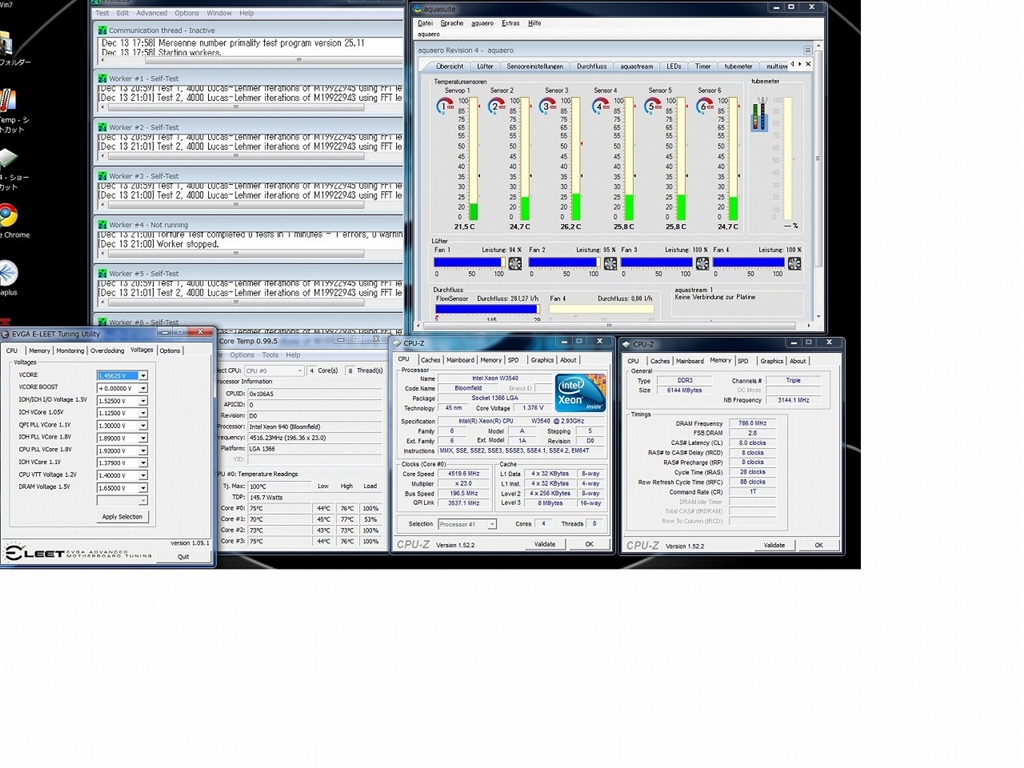Click Validate in the left CPU-Z window
This screenshot has width=1024, height=768.
click(545, 544)
